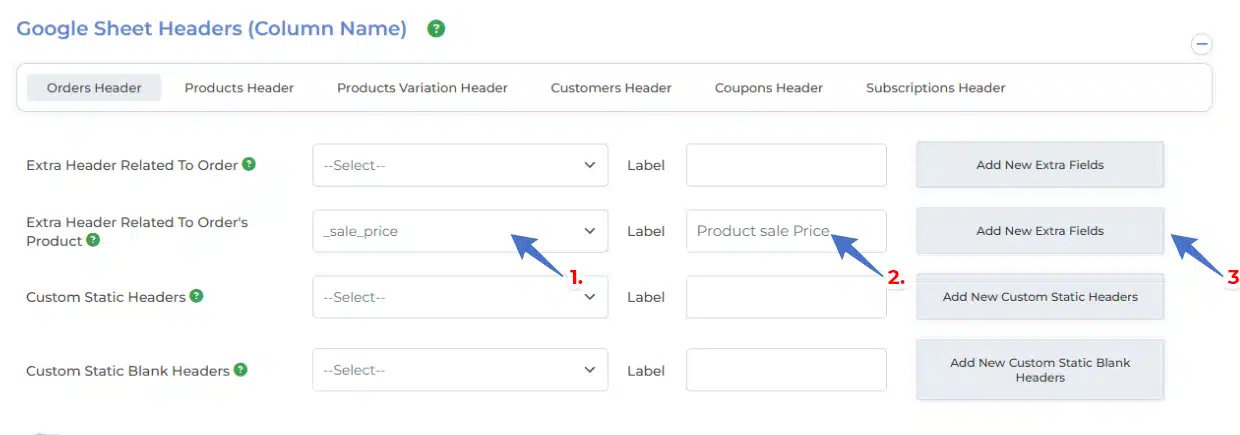
Task: Select the Coupons Header tab
Action: click(768, 88)
